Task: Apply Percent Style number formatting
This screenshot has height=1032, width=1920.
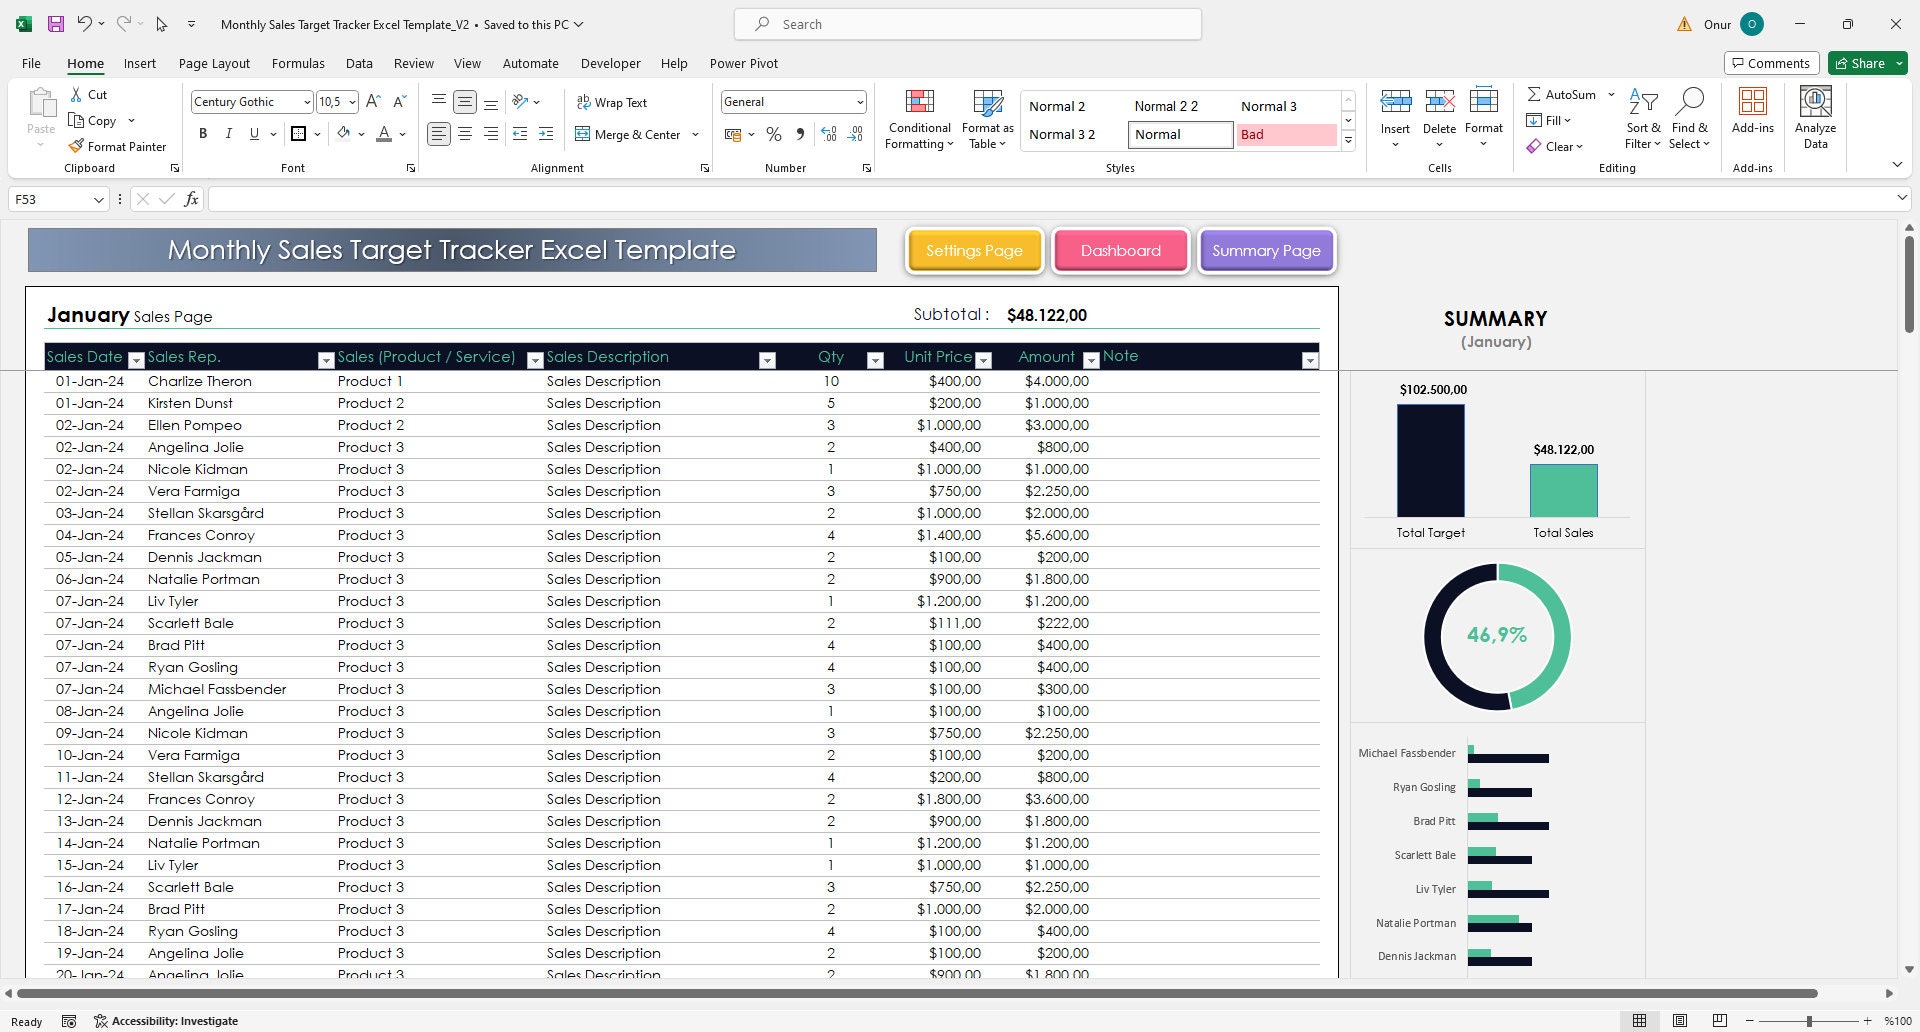Action: tap(773, 133)
